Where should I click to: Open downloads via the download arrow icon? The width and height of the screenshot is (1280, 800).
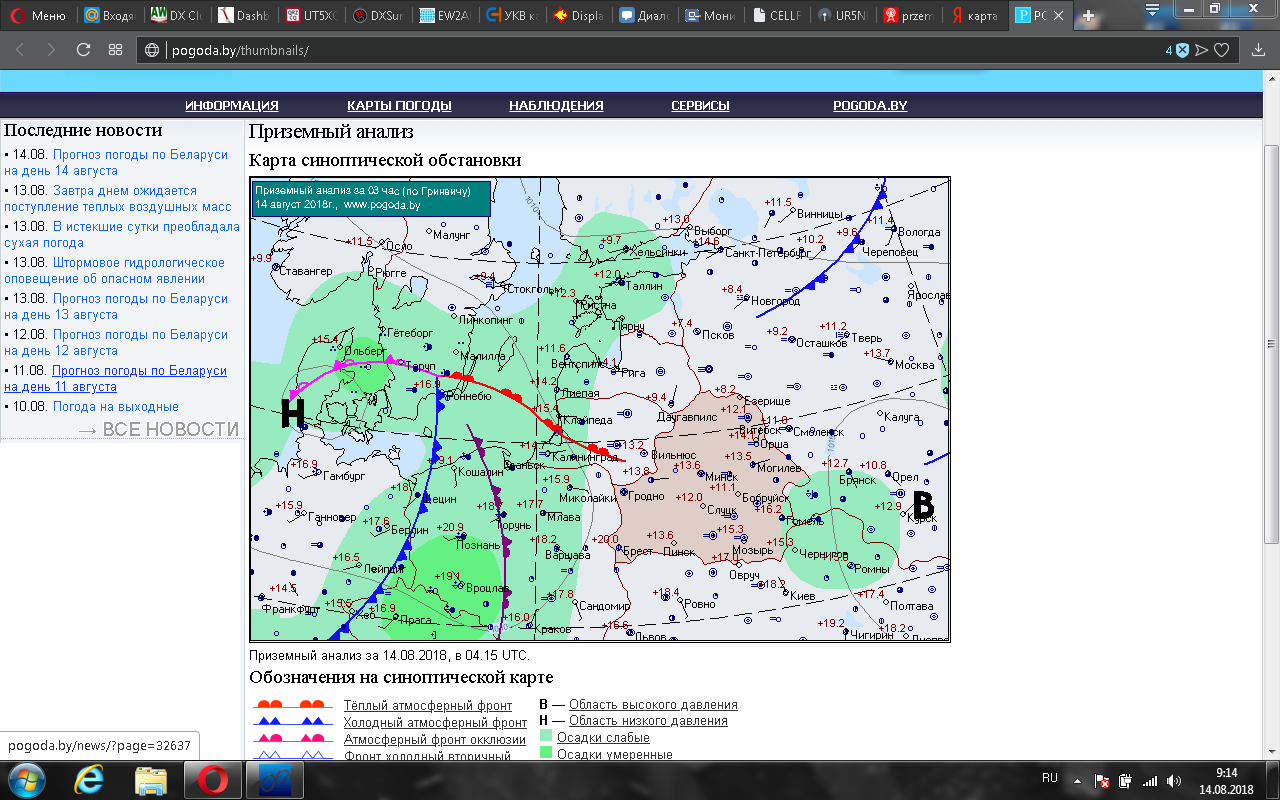1255,50
